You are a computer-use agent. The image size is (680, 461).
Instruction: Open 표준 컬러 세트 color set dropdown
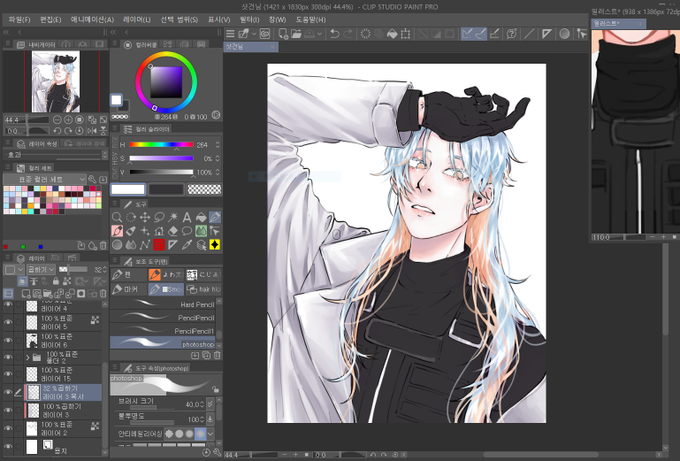pos(45,179)
